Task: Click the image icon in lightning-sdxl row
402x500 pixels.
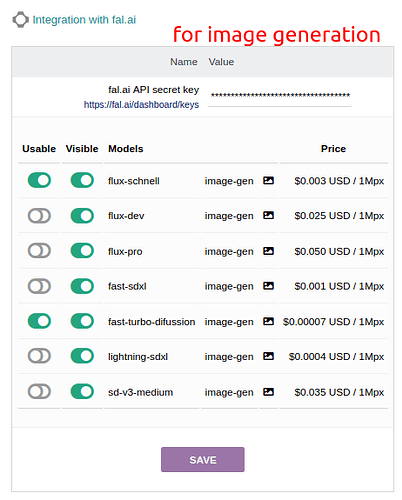Action: tap(268, 356)
